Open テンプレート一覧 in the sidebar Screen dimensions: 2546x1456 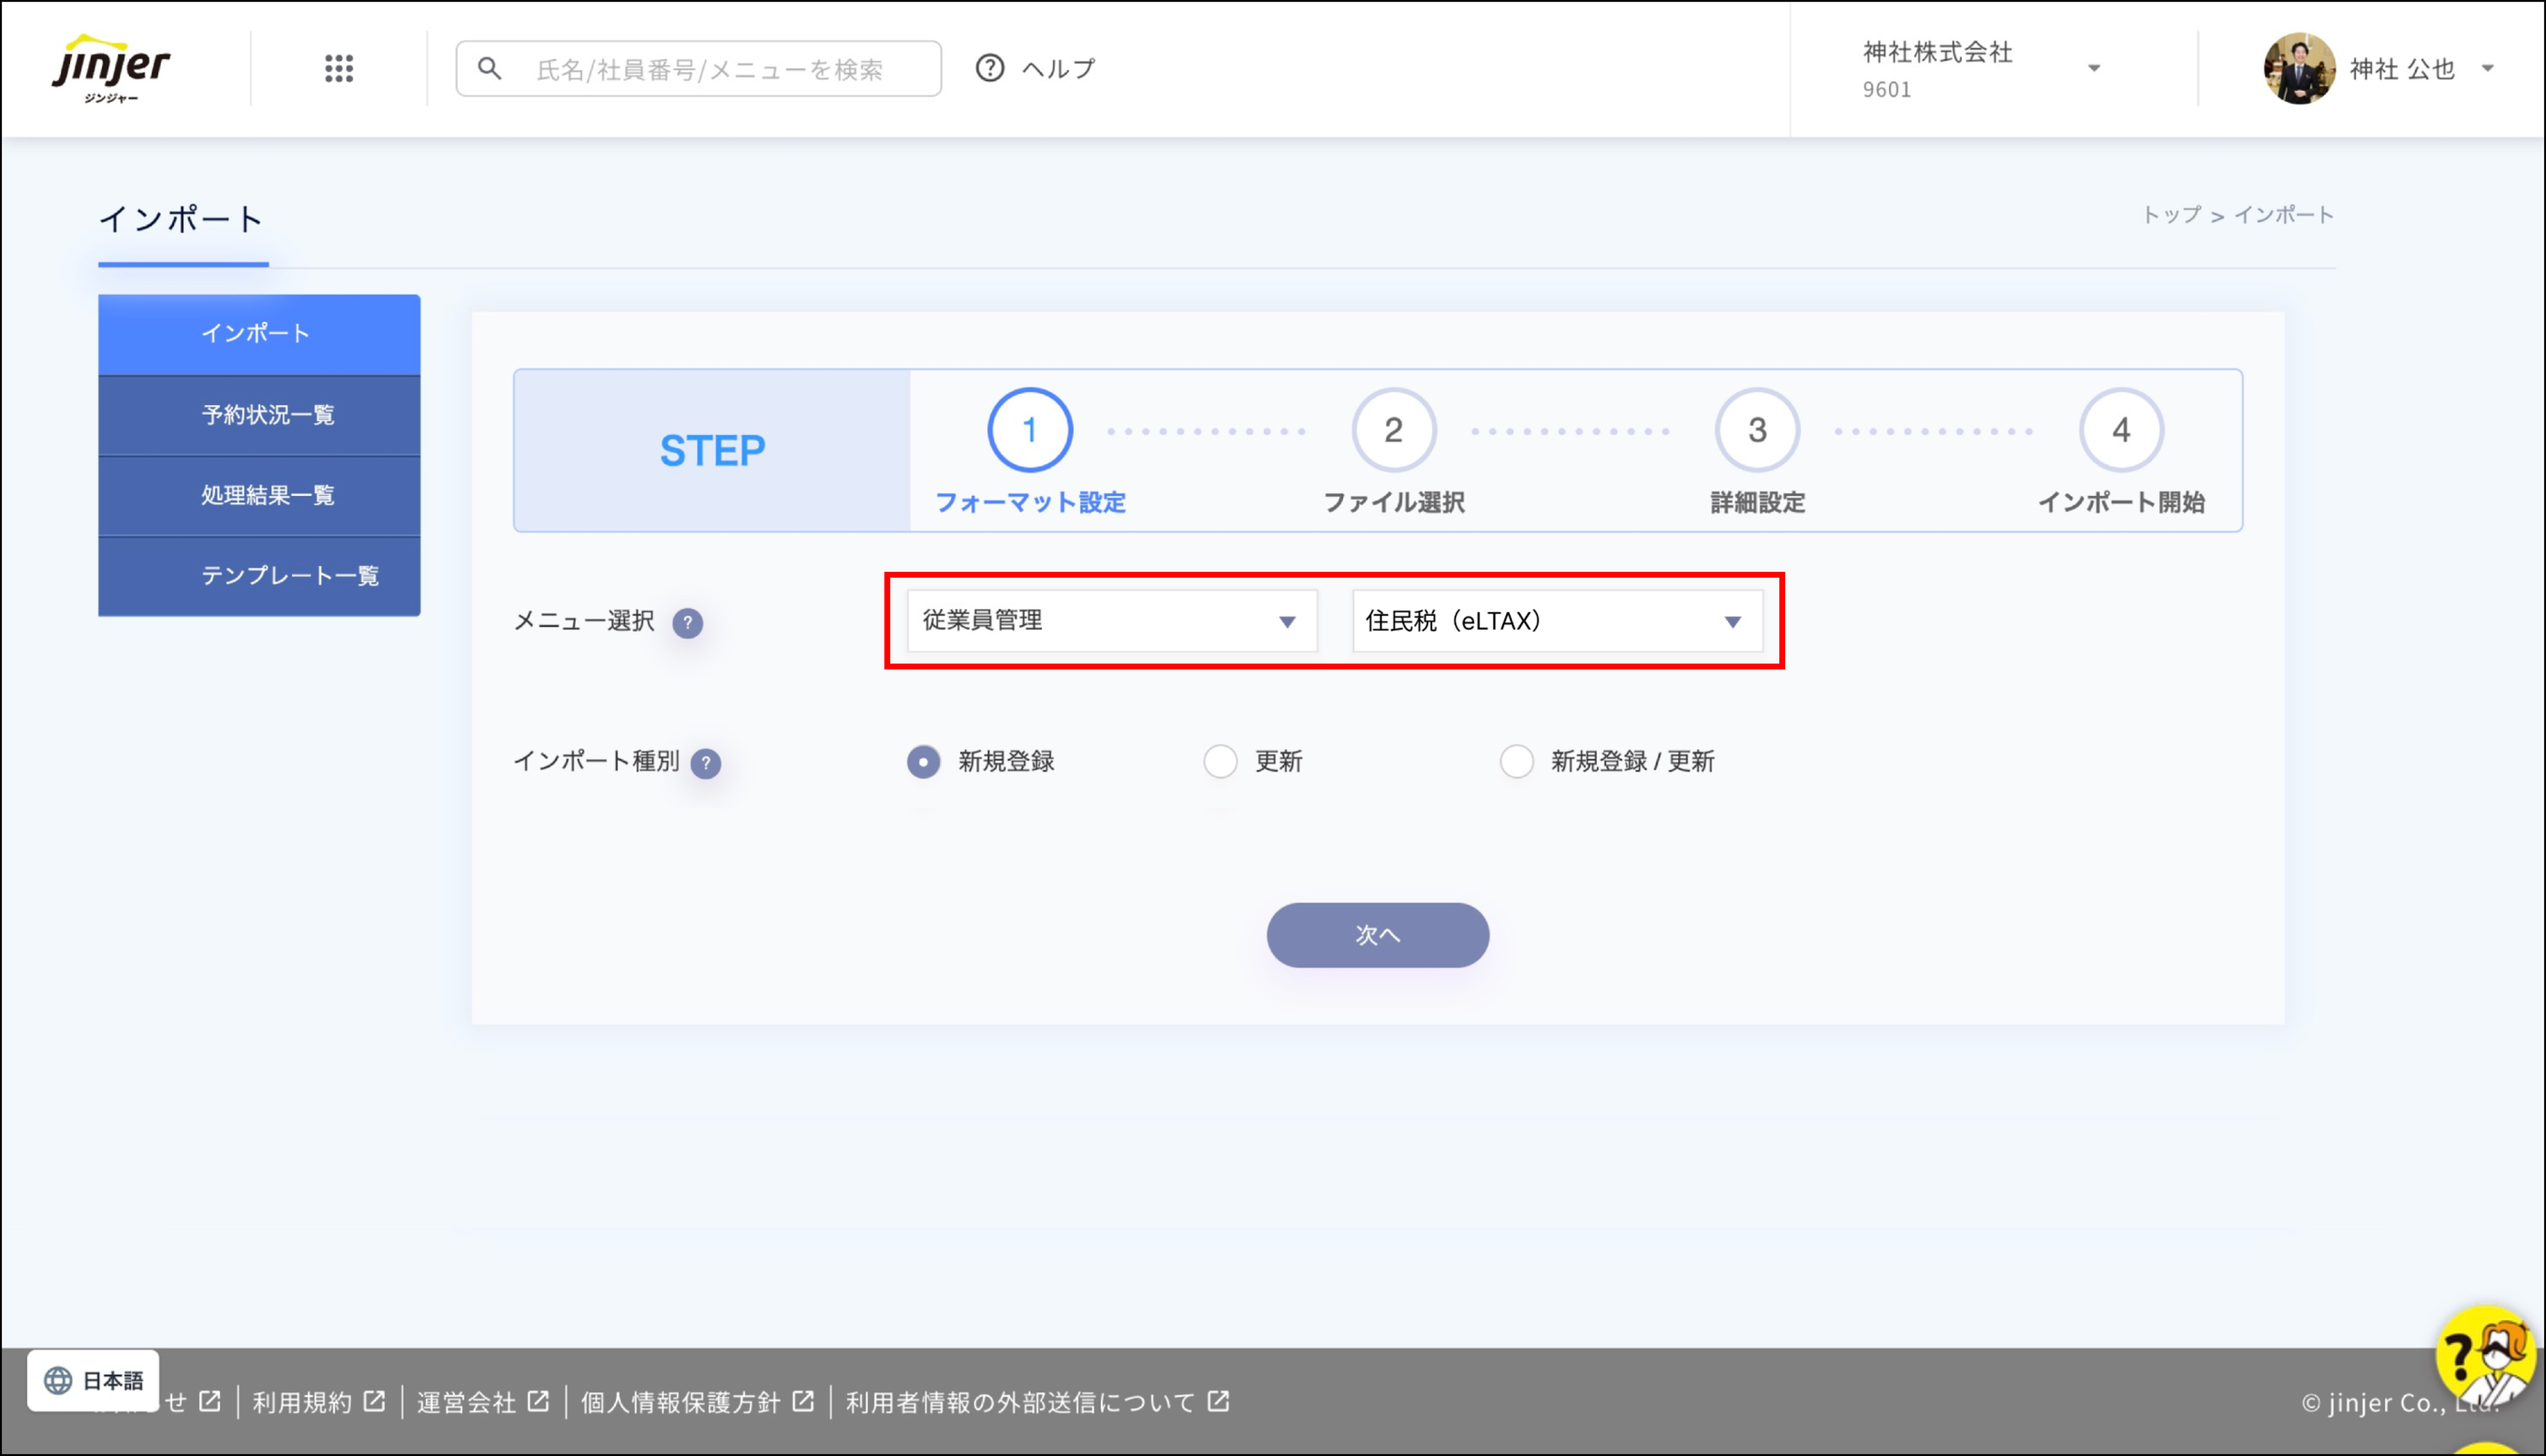(x=259, y=575)
